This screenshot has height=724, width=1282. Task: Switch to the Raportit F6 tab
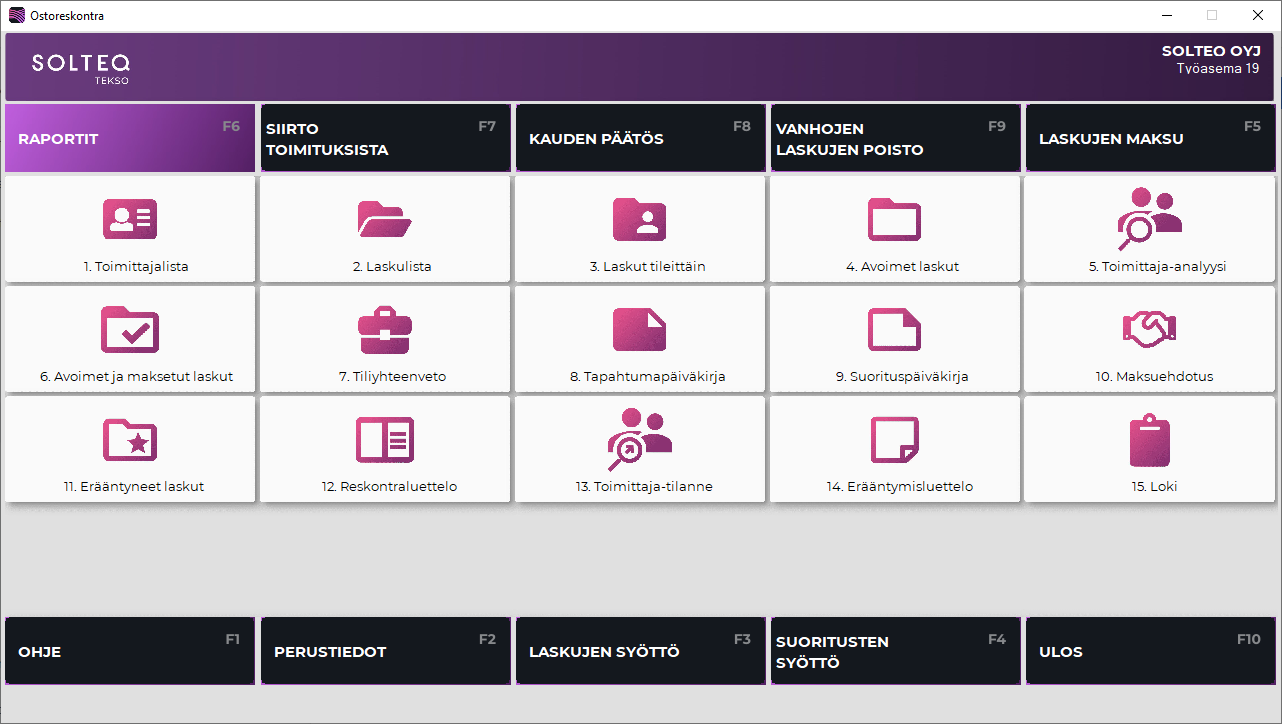point(130,139)
